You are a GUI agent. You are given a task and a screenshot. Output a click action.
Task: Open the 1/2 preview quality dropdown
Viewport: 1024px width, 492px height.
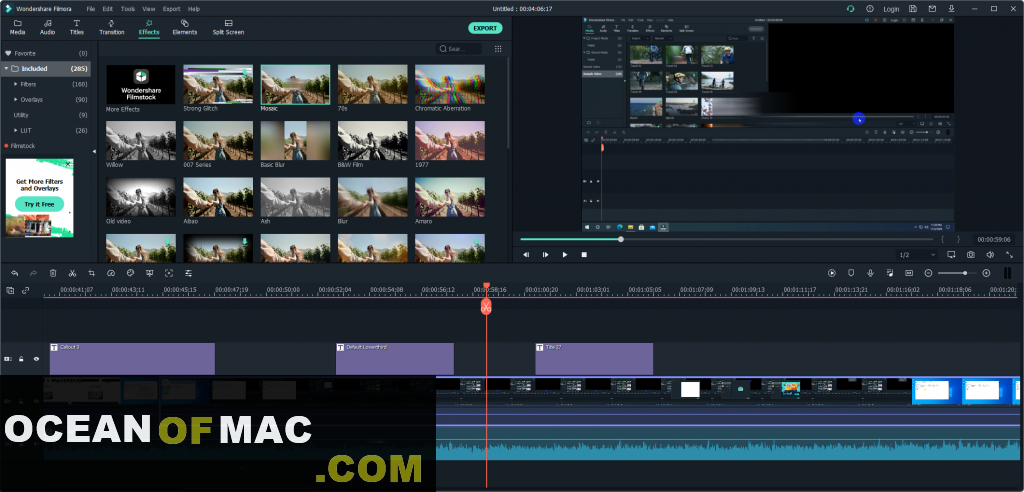[x=917, y=255]
